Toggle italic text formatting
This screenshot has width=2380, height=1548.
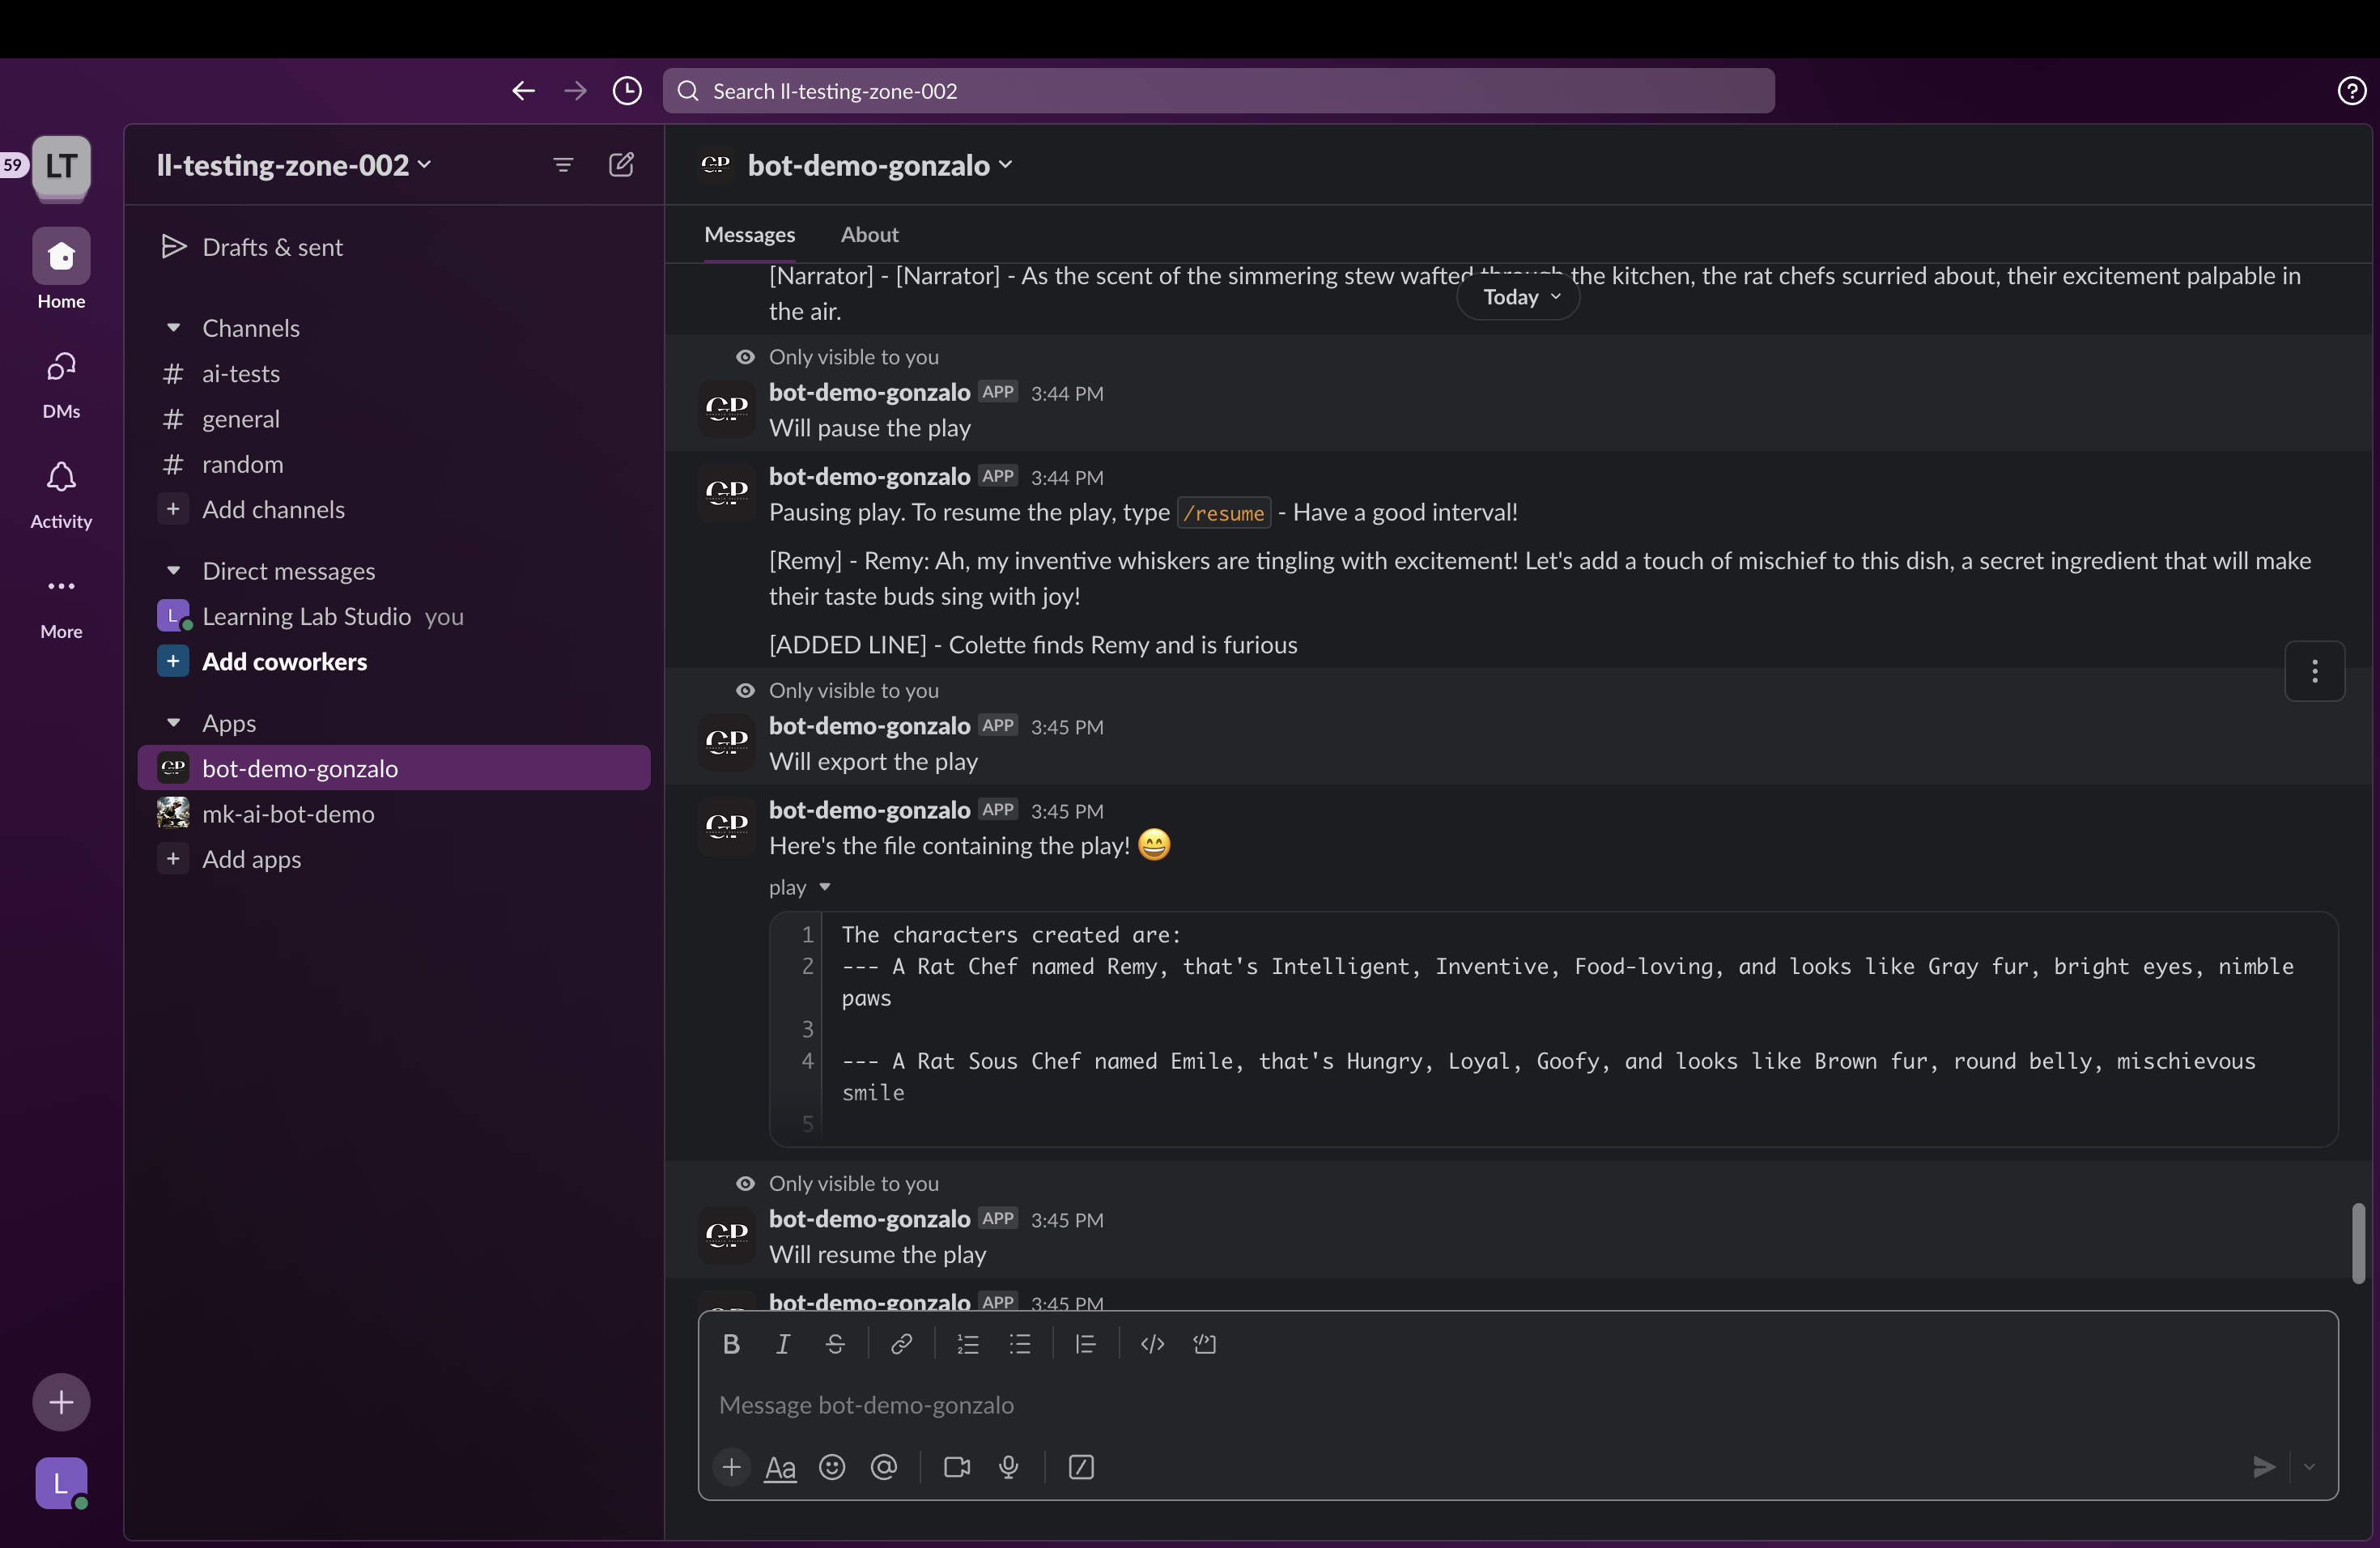pyautogui.click(x=783, y=1344)
